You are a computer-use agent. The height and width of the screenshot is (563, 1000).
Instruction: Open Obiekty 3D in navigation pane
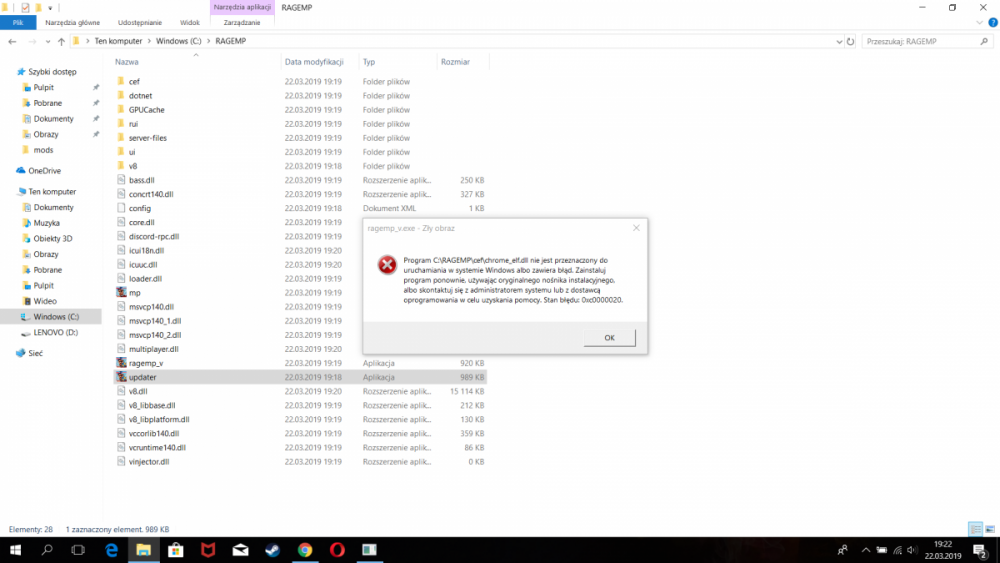pyautogui.click(x=53, y=238)
